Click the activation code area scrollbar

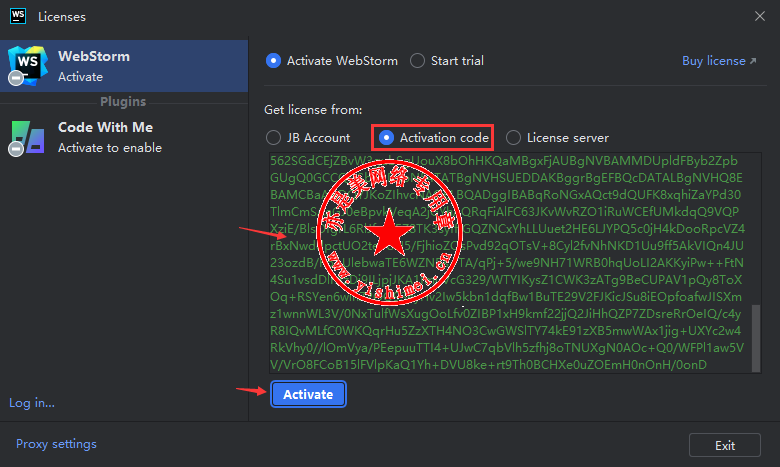tap(756, 338)
